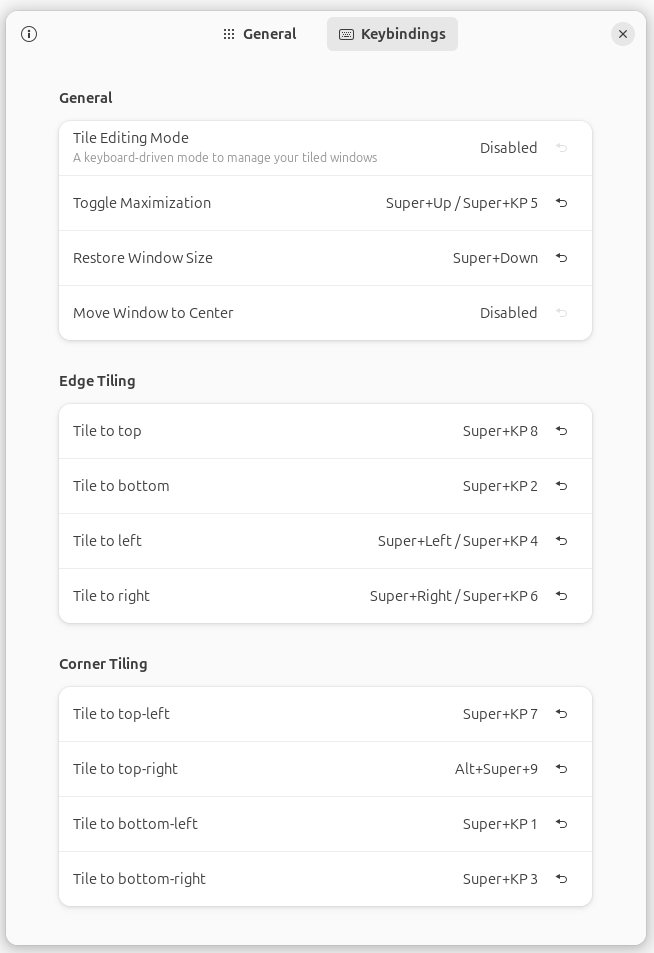
Task: Change the Alt+Super+9 shortcut
Action: (x=496, y=769)
